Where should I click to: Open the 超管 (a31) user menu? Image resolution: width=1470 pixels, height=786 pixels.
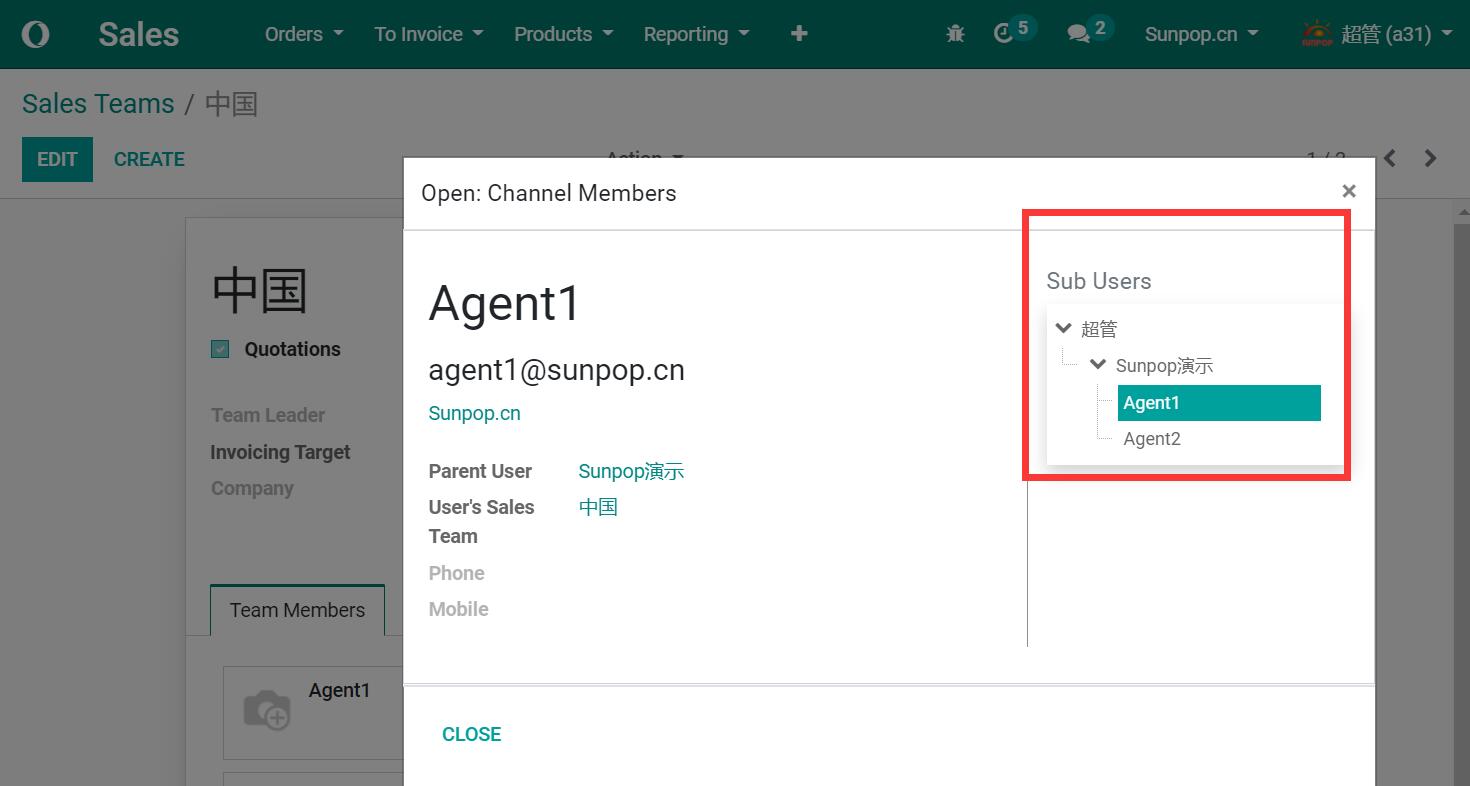[1377, 34]
